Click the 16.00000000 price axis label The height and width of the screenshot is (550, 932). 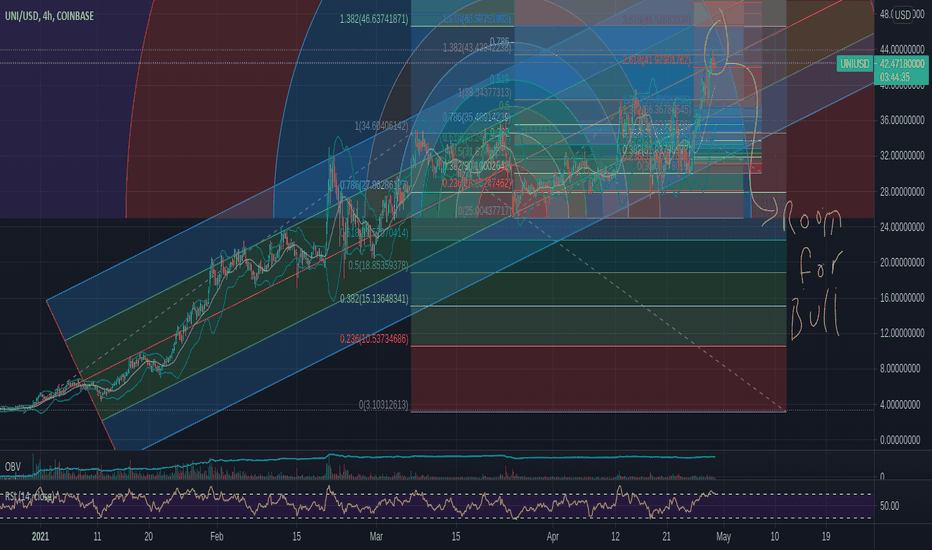coord(902,298)
